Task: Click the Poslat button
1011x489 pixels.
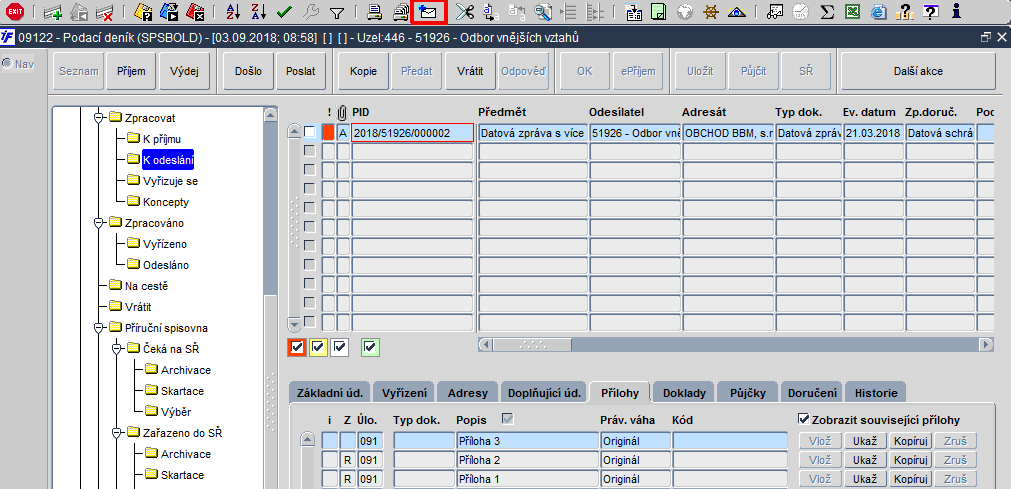Action: pos(300,72)
